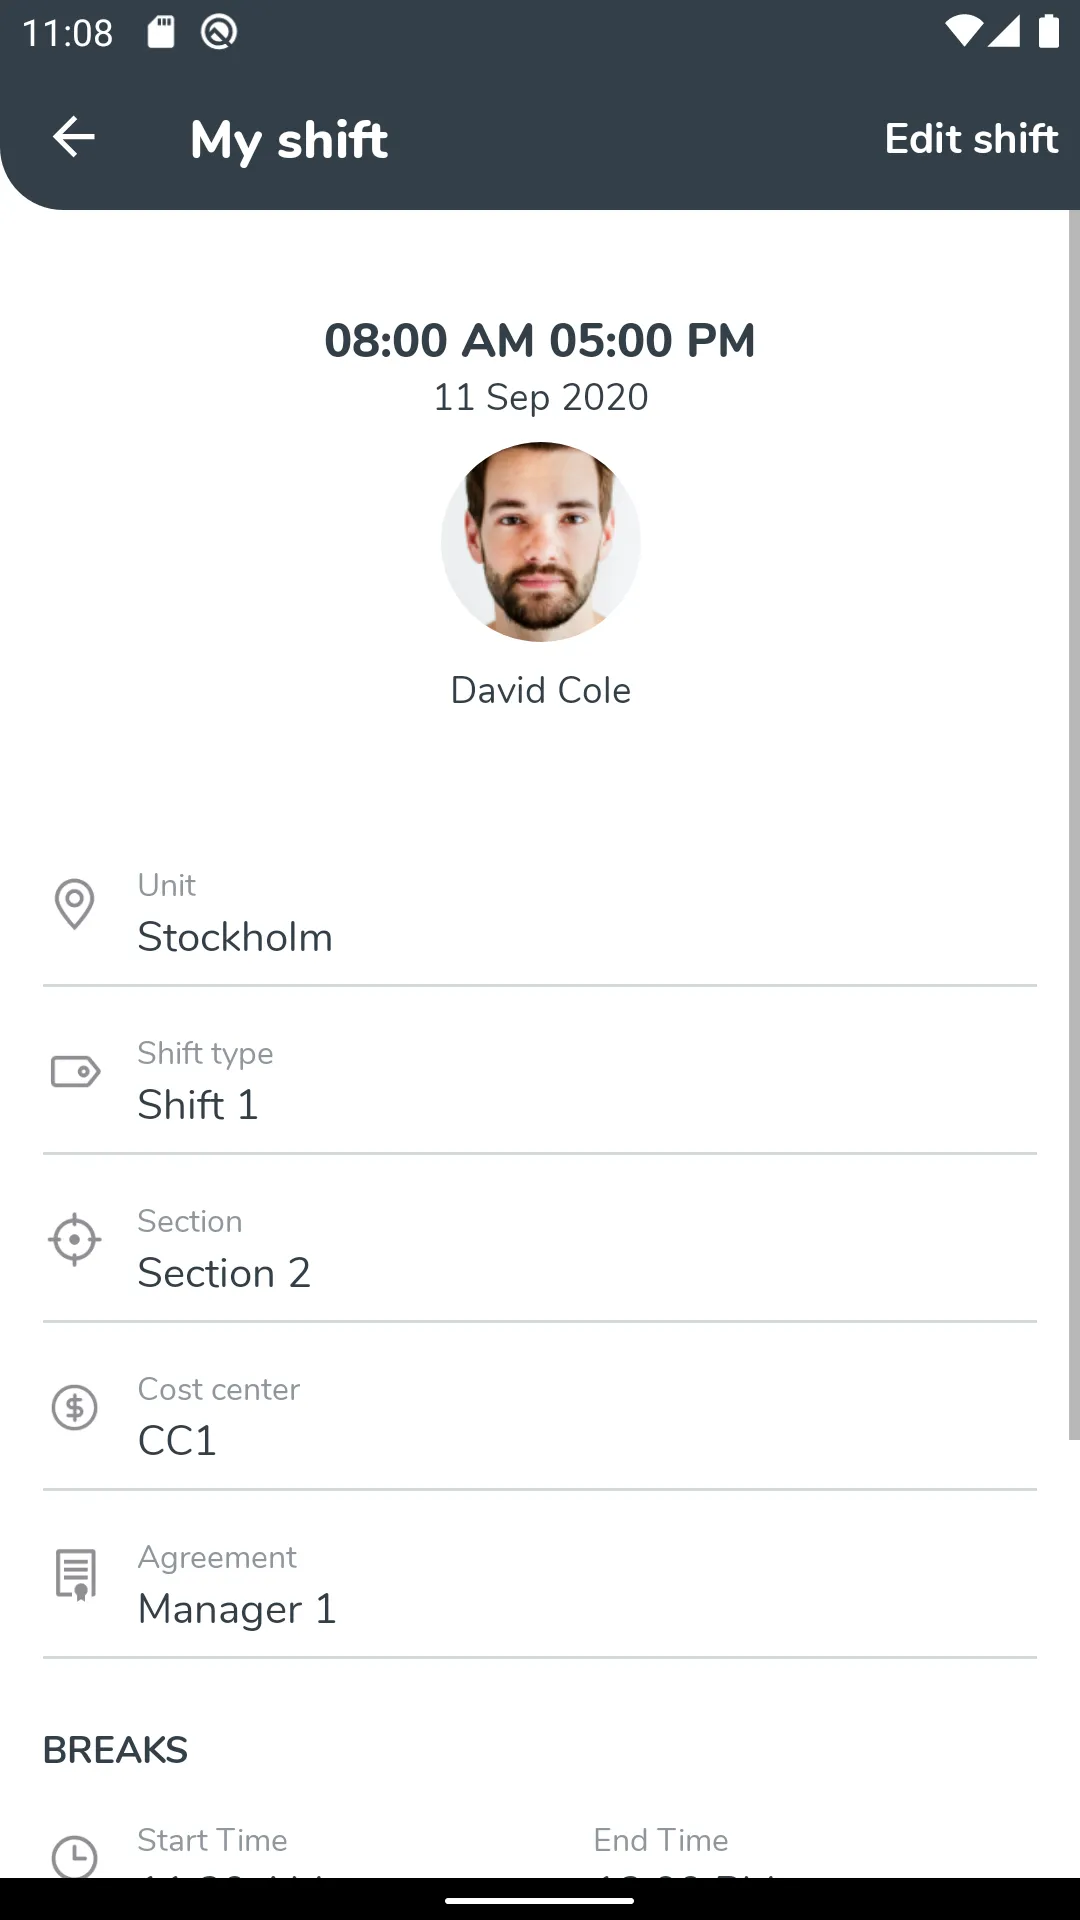
Task: Tap the Agreement document icon
Action: (75, 1575)
